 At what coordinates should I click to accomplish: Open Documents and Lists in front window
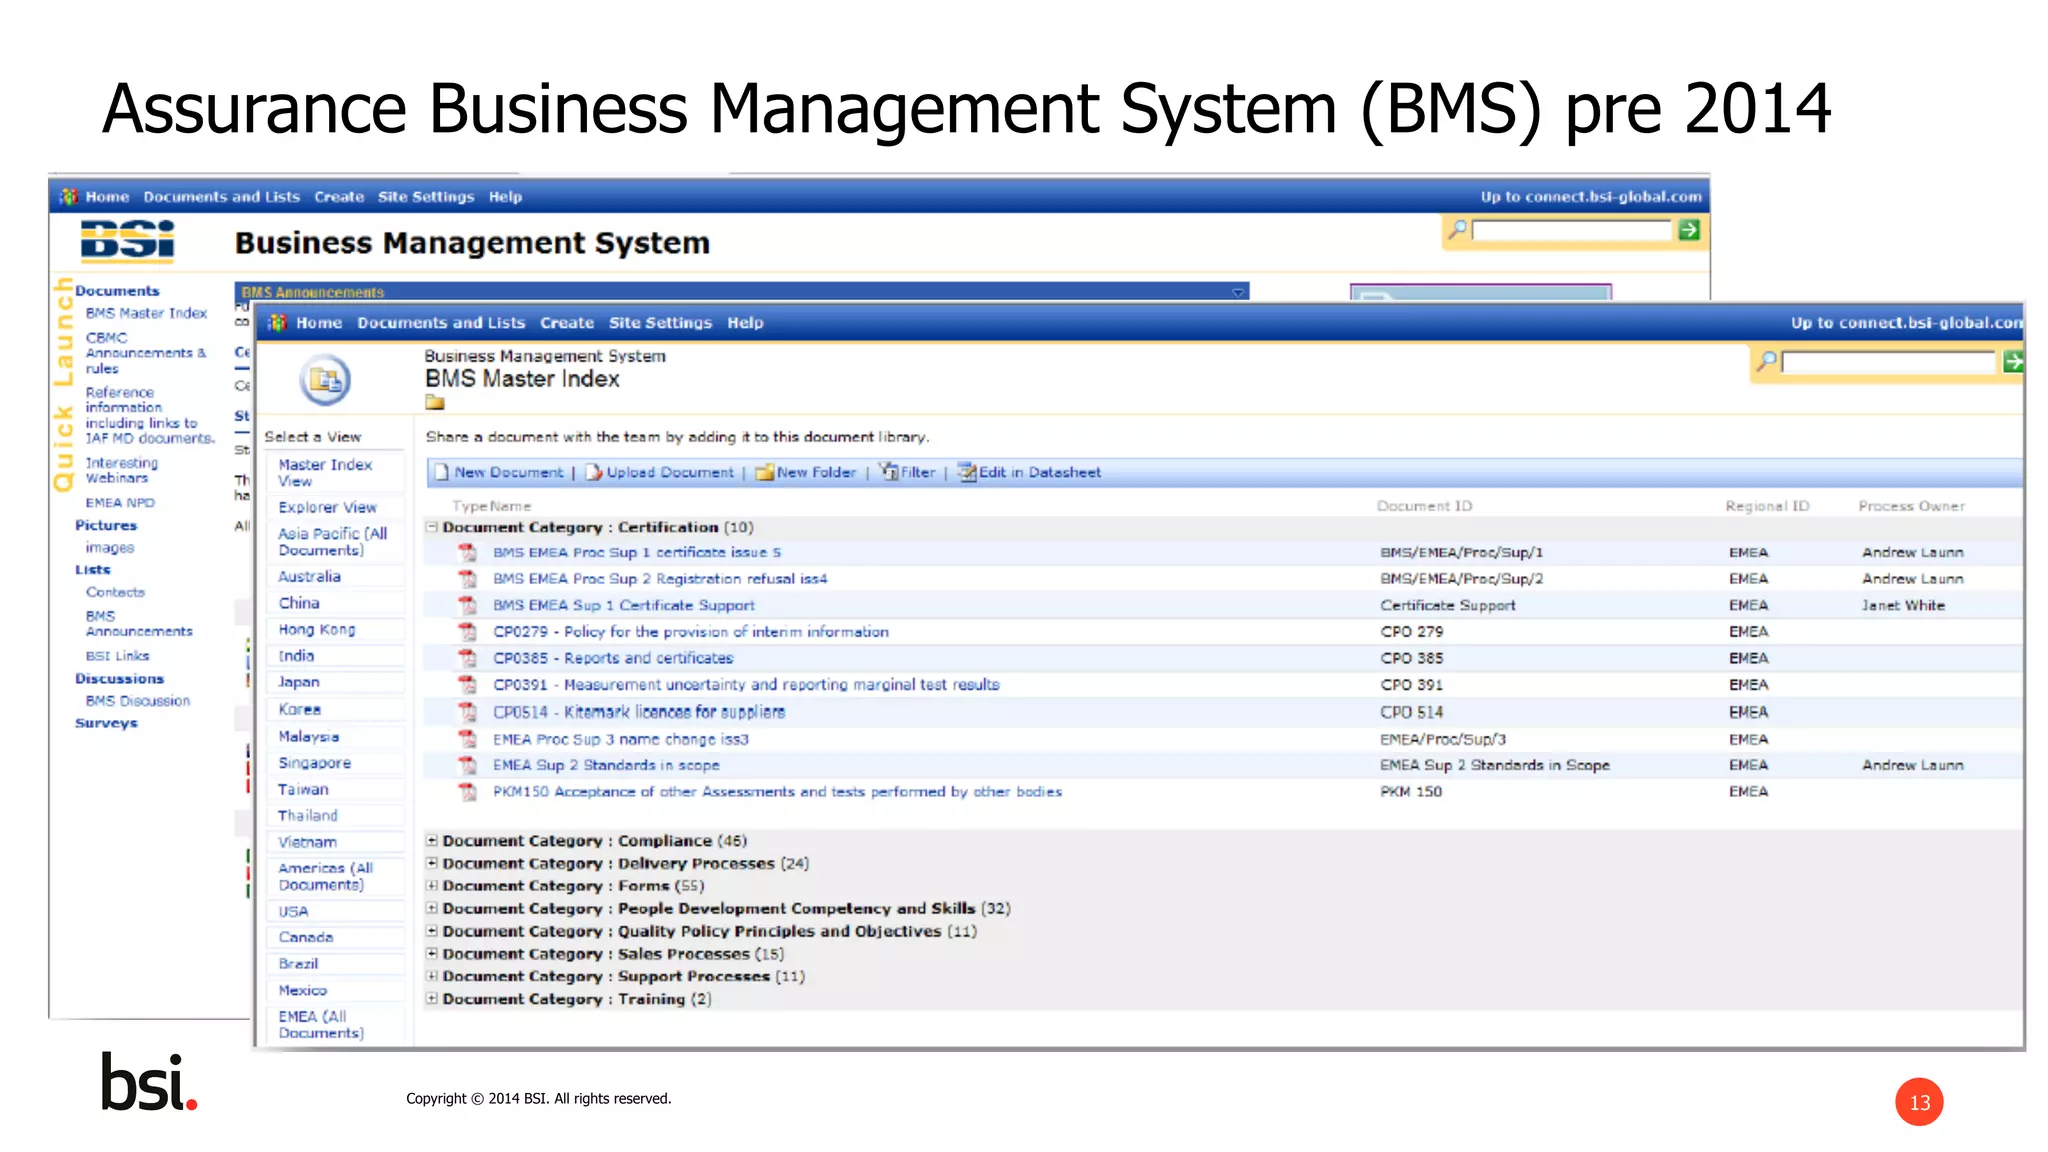tap(441, 323)
